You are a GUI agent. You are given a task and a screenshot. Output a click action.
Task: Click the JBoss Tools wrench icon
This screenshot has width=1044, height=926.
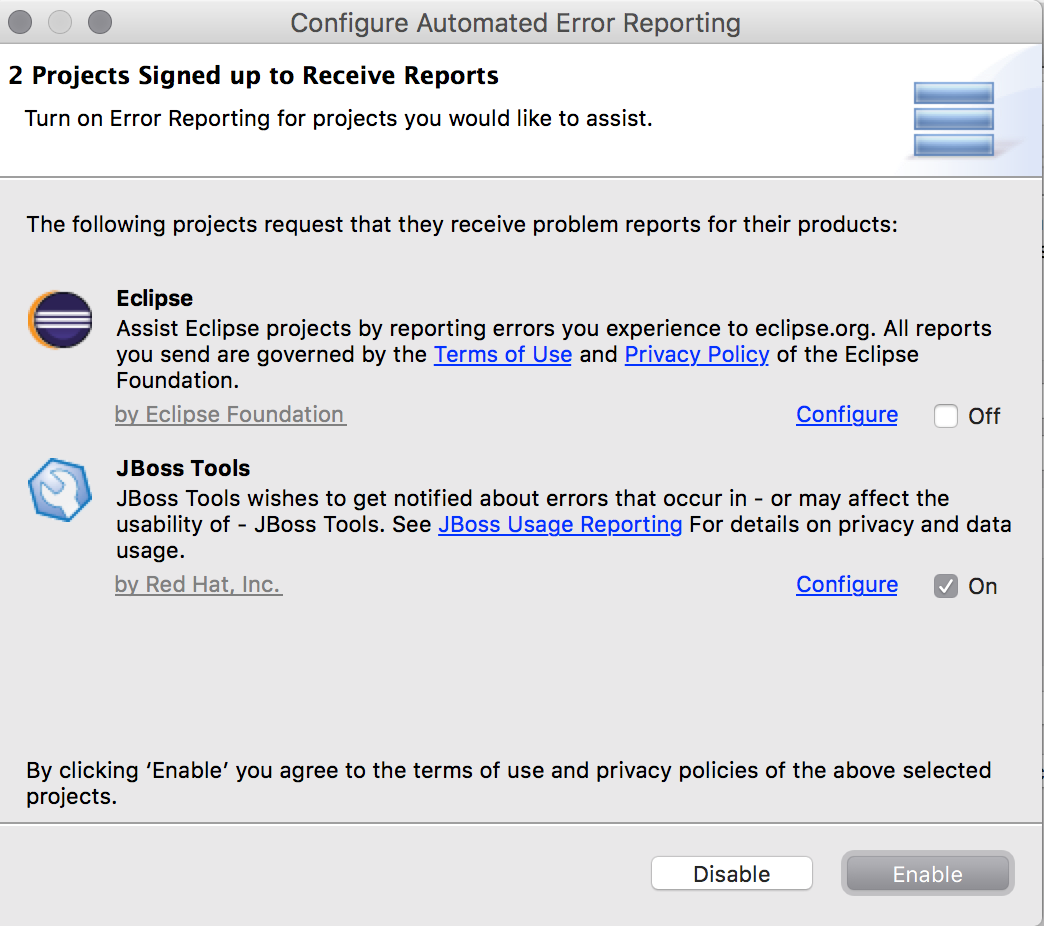click(x=60, y=491)
